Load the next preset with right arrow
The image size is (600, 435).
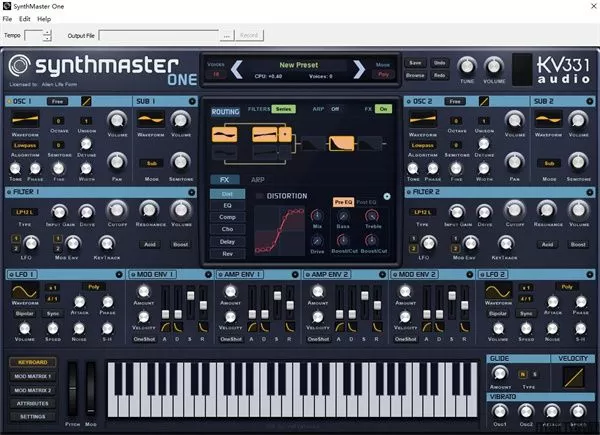359,69
